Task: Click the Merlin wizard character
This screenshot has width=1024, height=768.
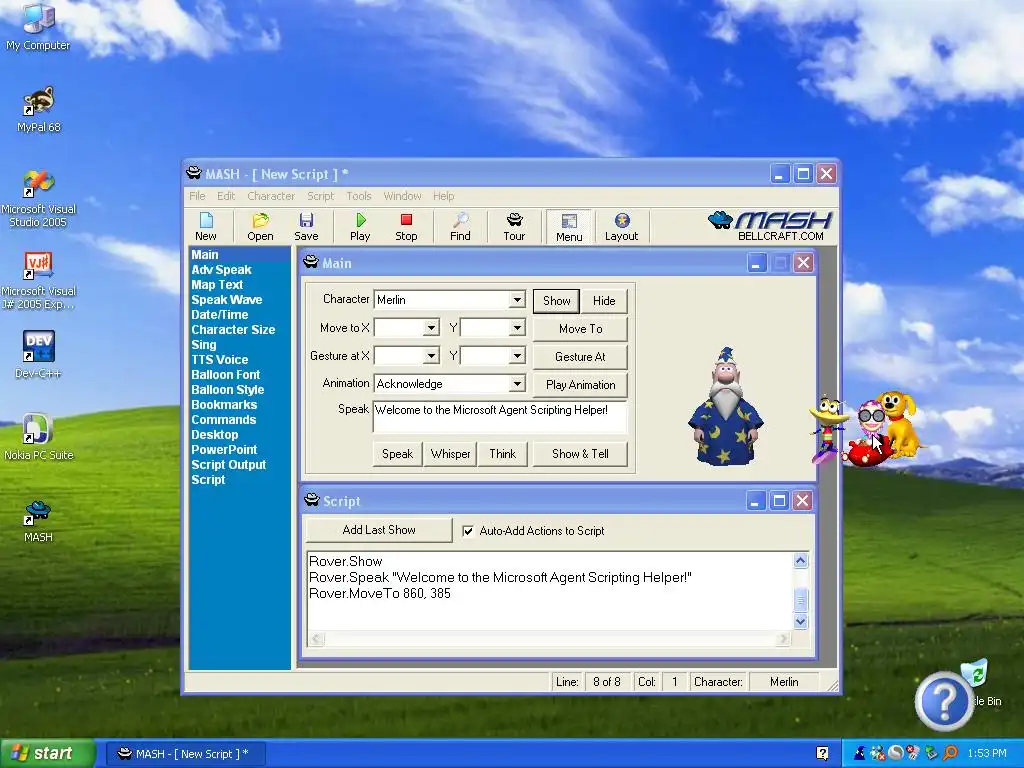Action: pyautogui.click(x=726, y=406)
